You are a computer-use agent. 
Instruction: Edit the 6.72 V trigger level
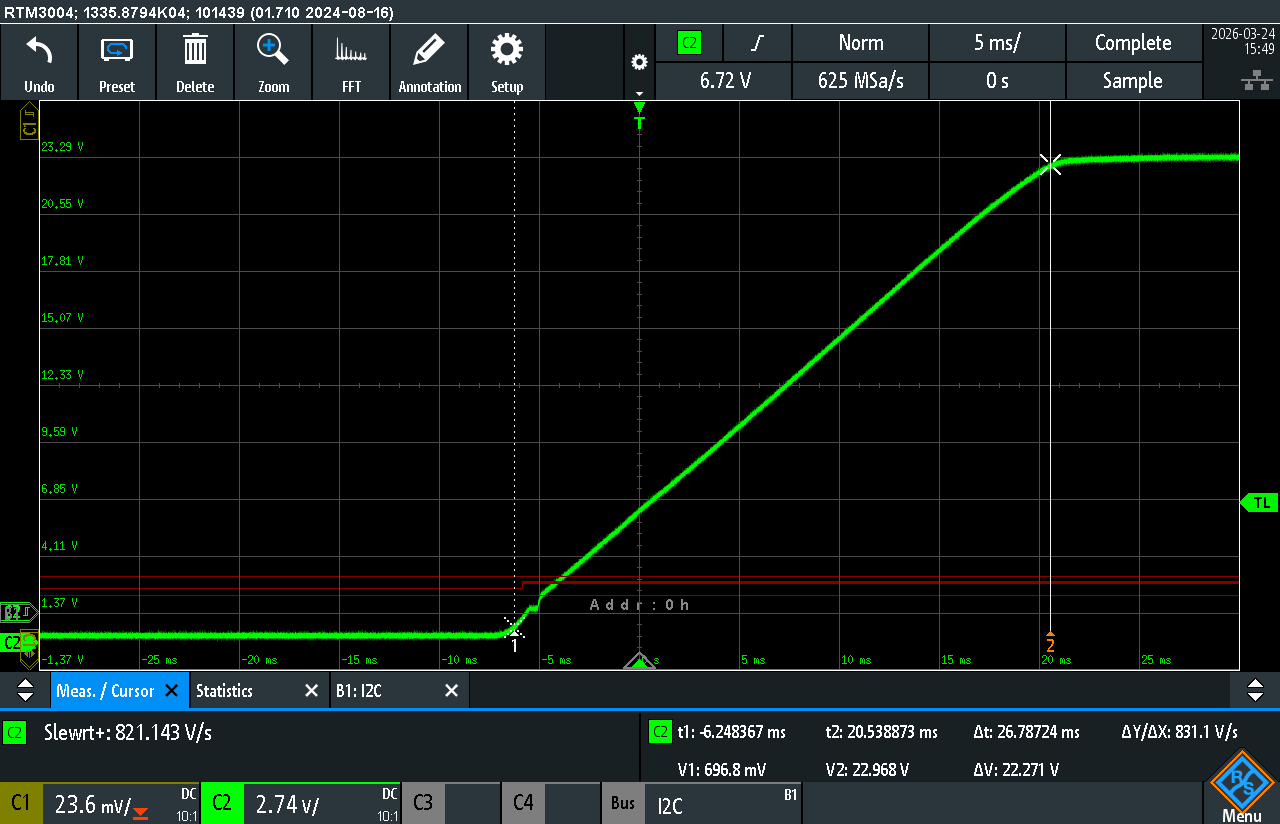[724, 80]
